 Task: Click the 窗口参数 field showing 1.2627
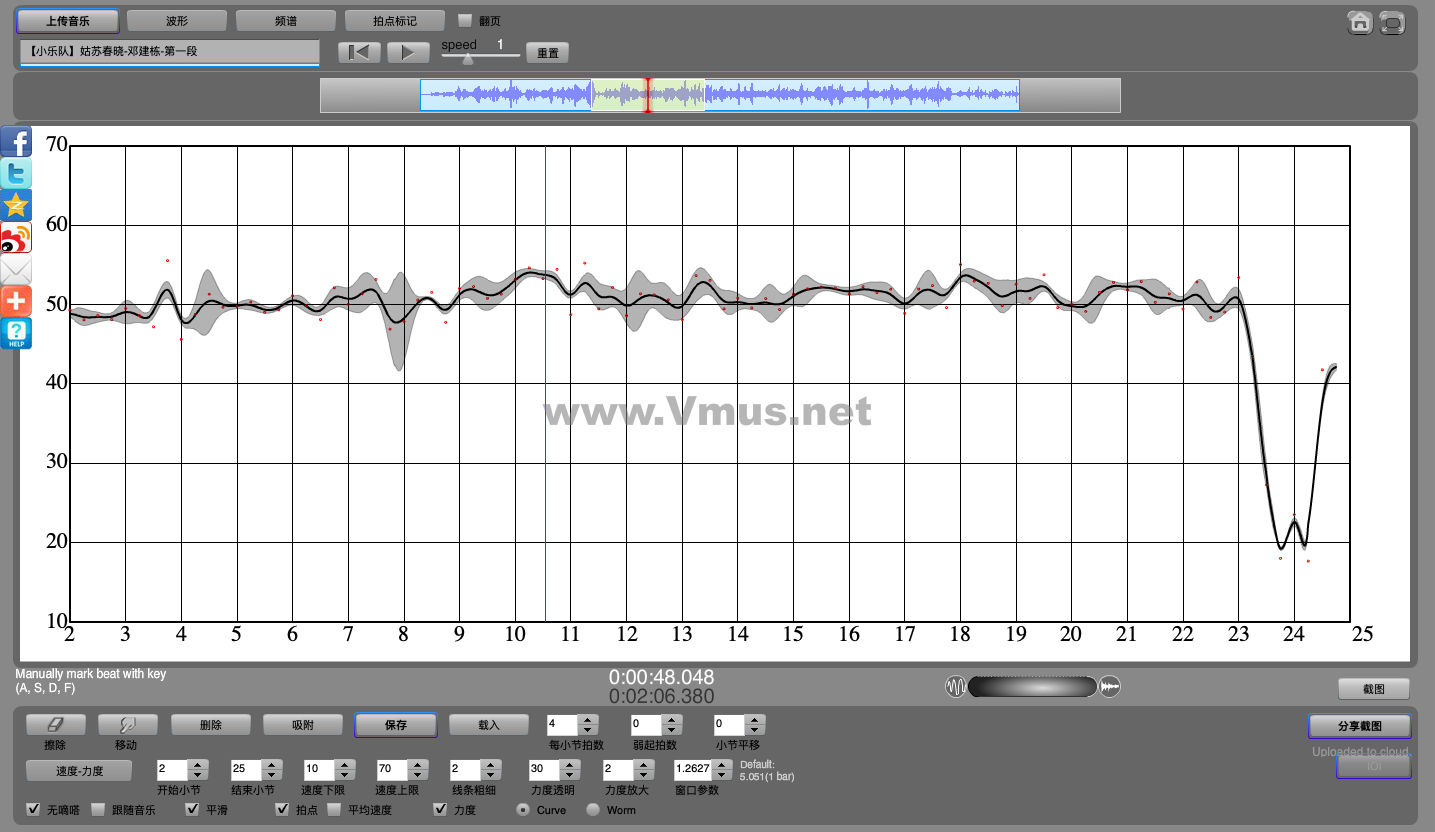tap(694, 770)
